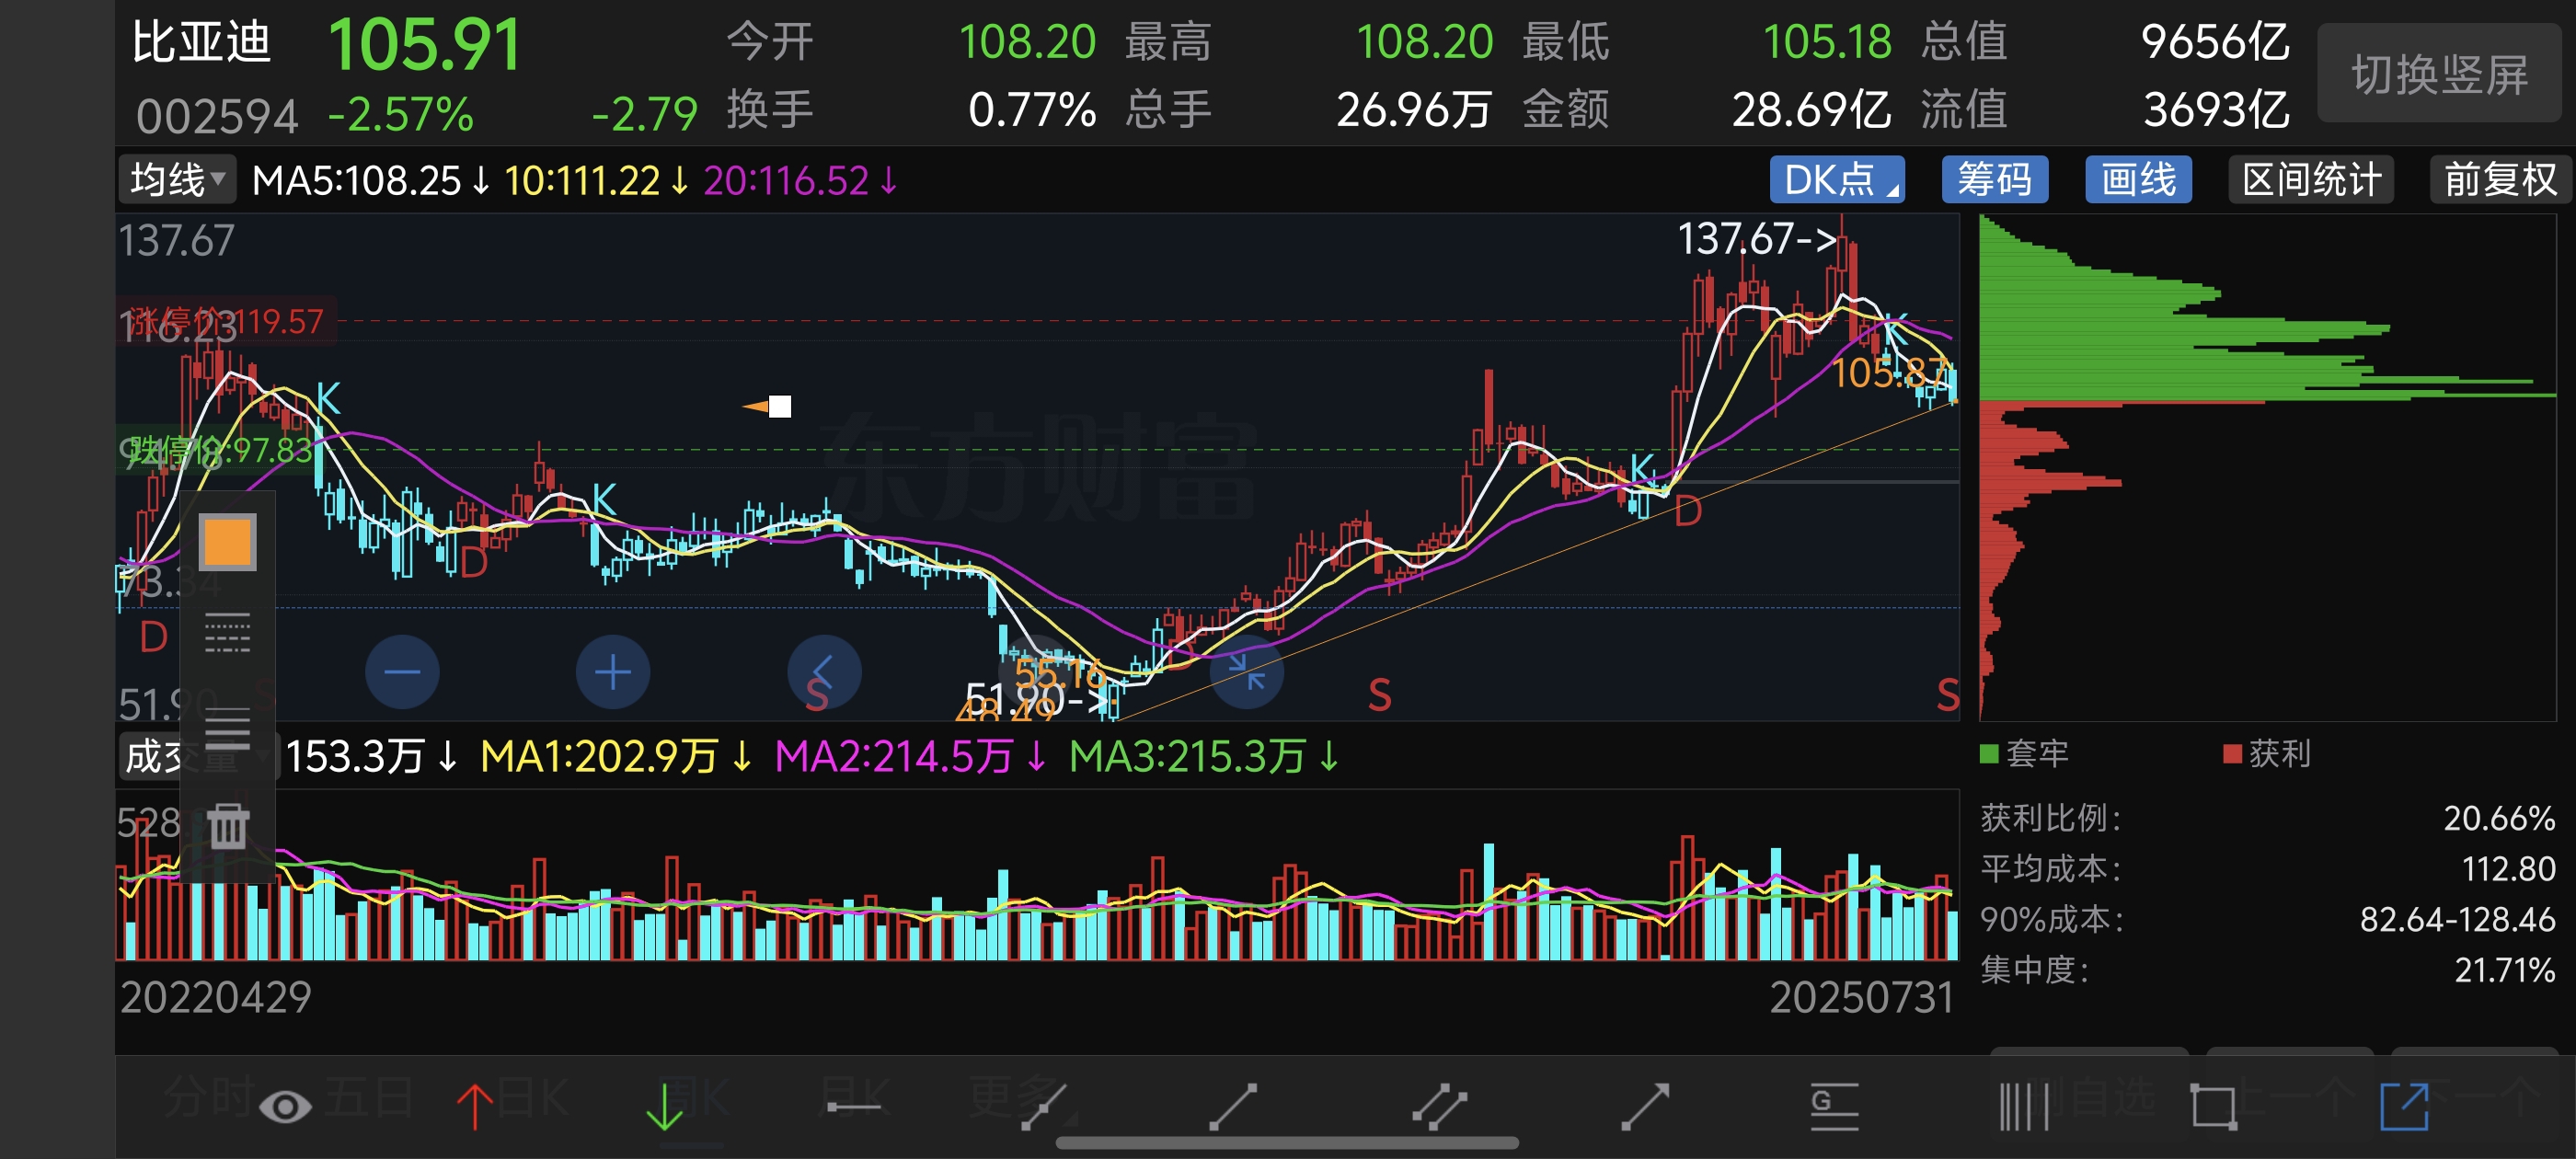Tap the 流值 3693亿 float value
This screenshot has height=1159, width=2576.
tap(2216, 110)
